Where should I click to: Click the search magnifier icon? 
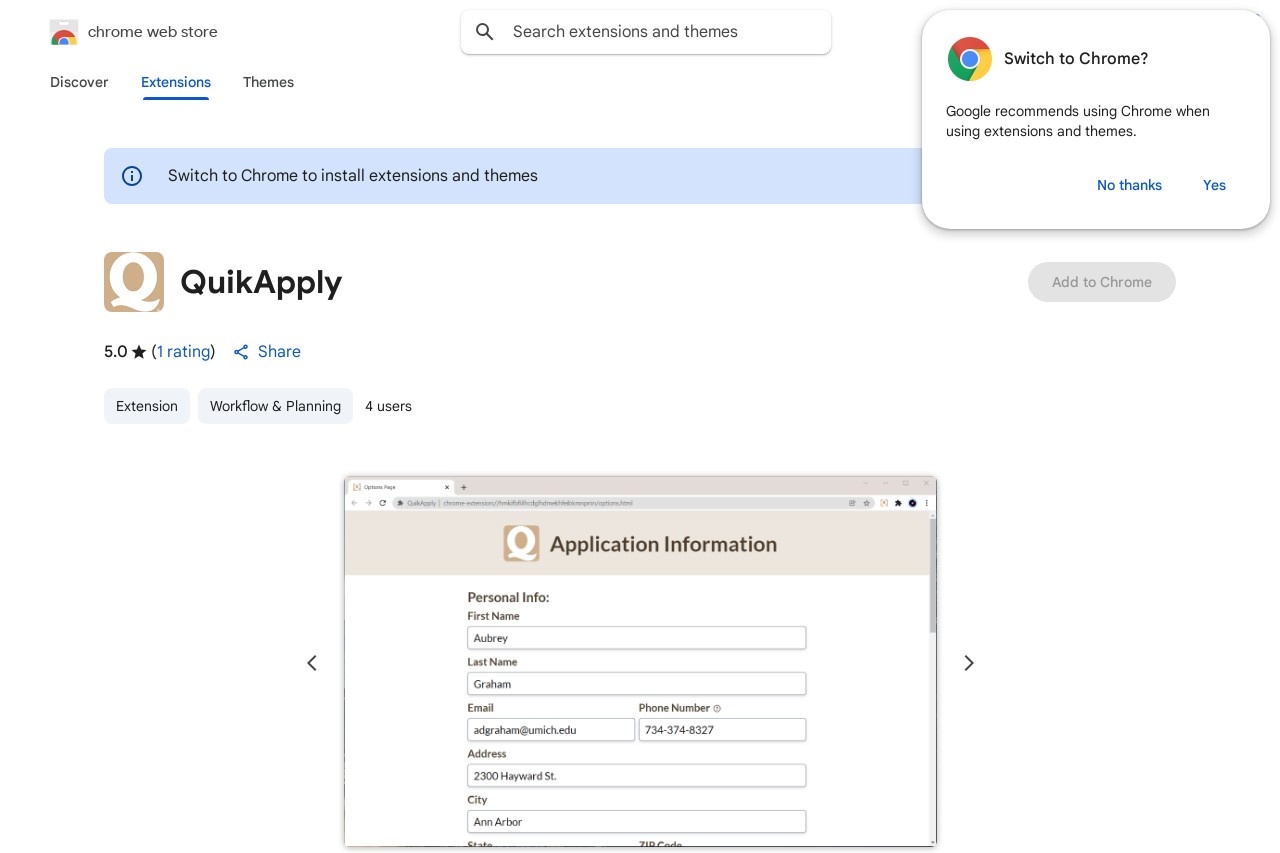point(485,32)
